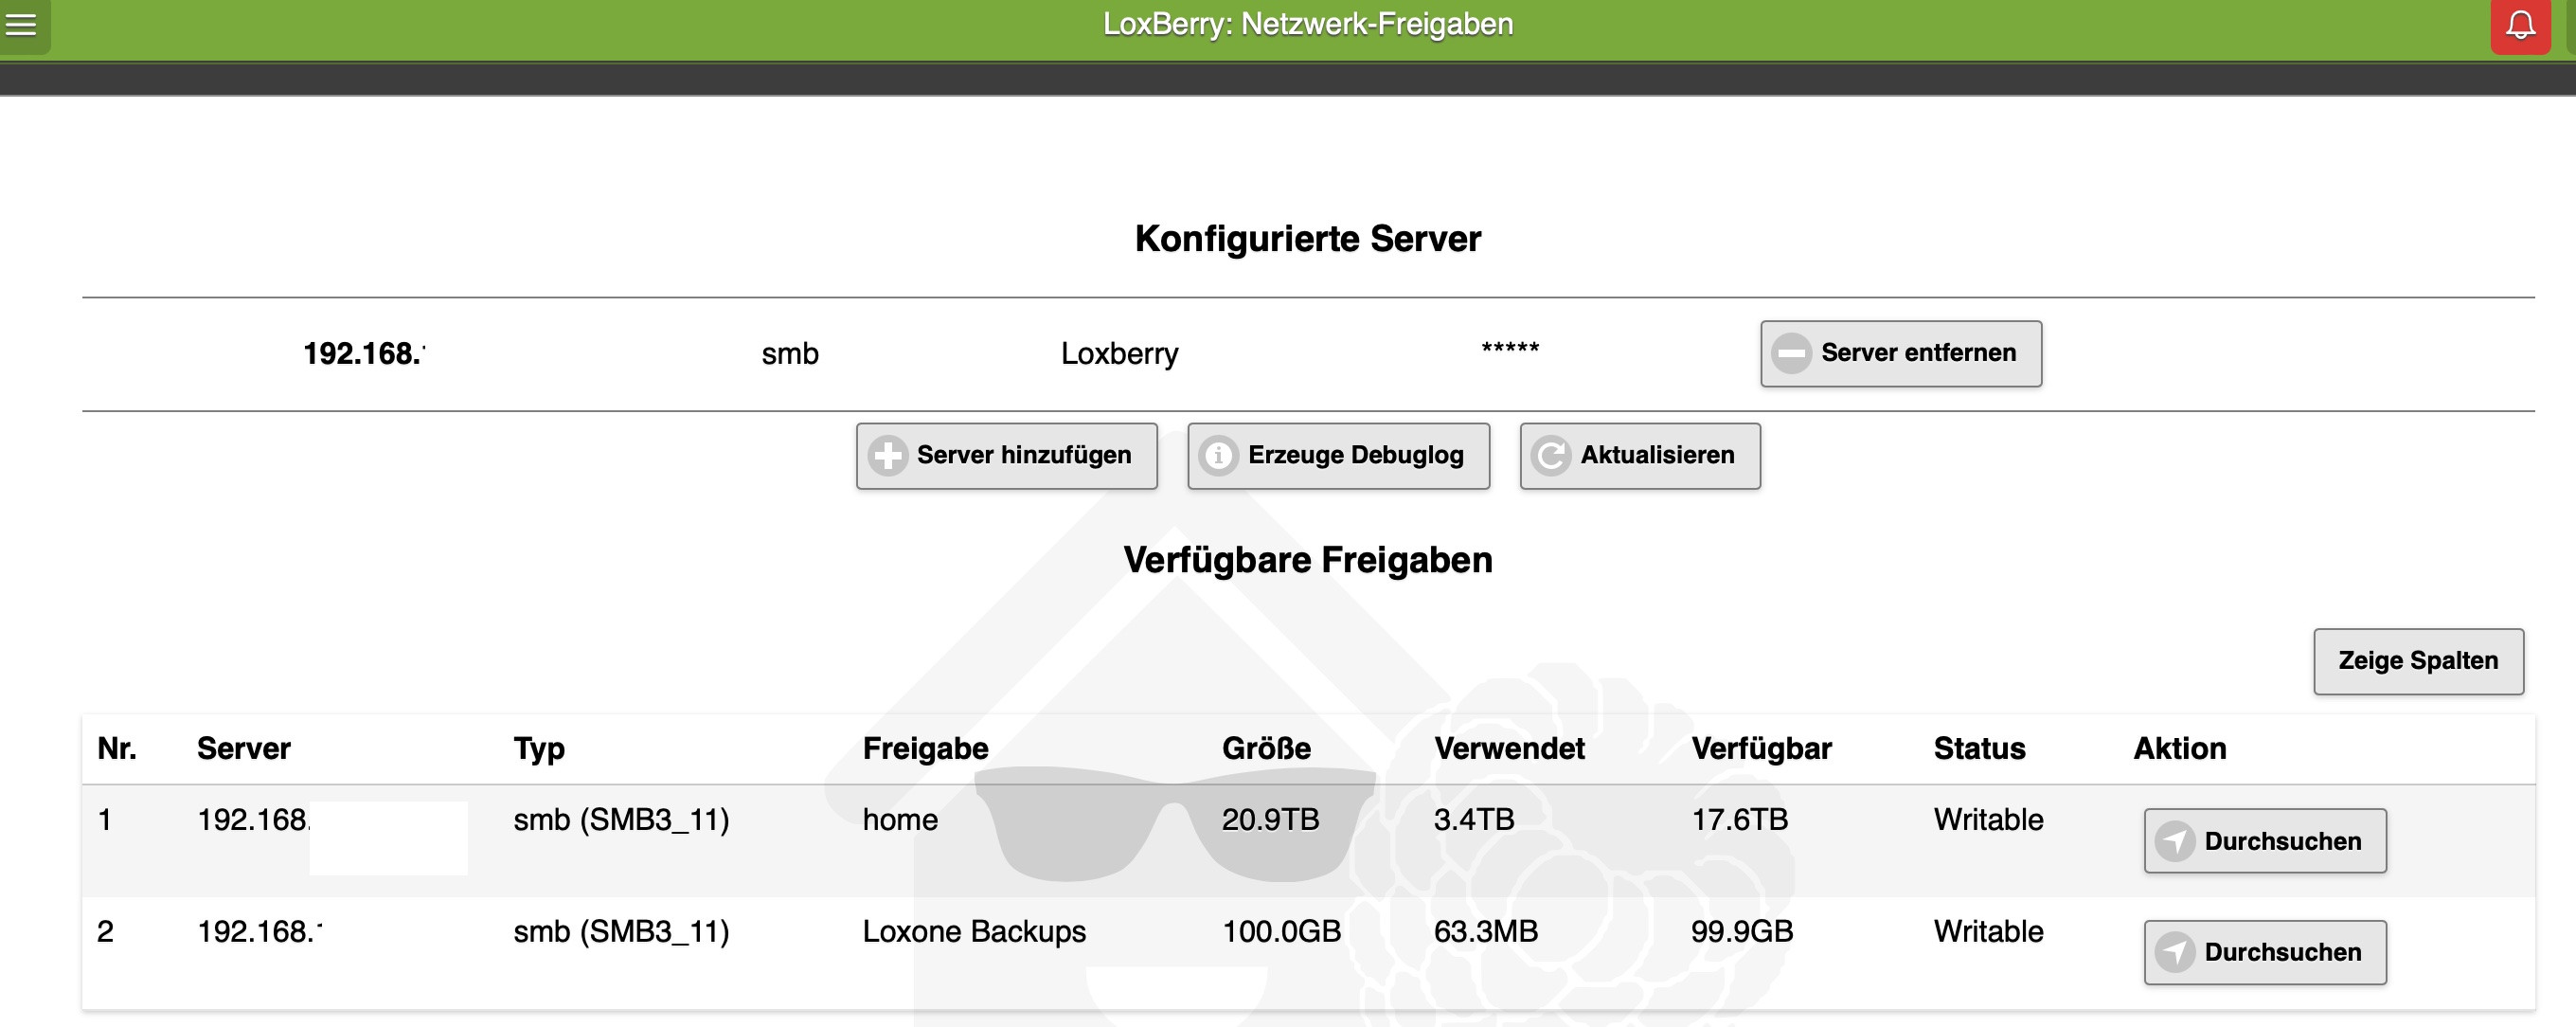
Task: Click Server entfernen button text
Action: click(1917, 353)
